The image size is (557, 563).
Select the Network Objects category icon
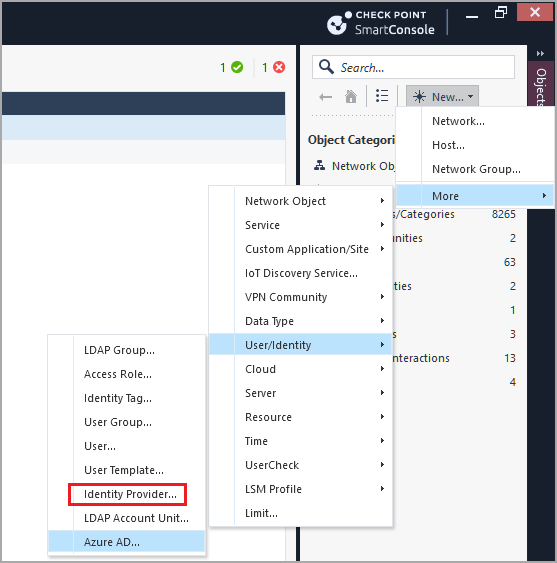tap(319, 165)
